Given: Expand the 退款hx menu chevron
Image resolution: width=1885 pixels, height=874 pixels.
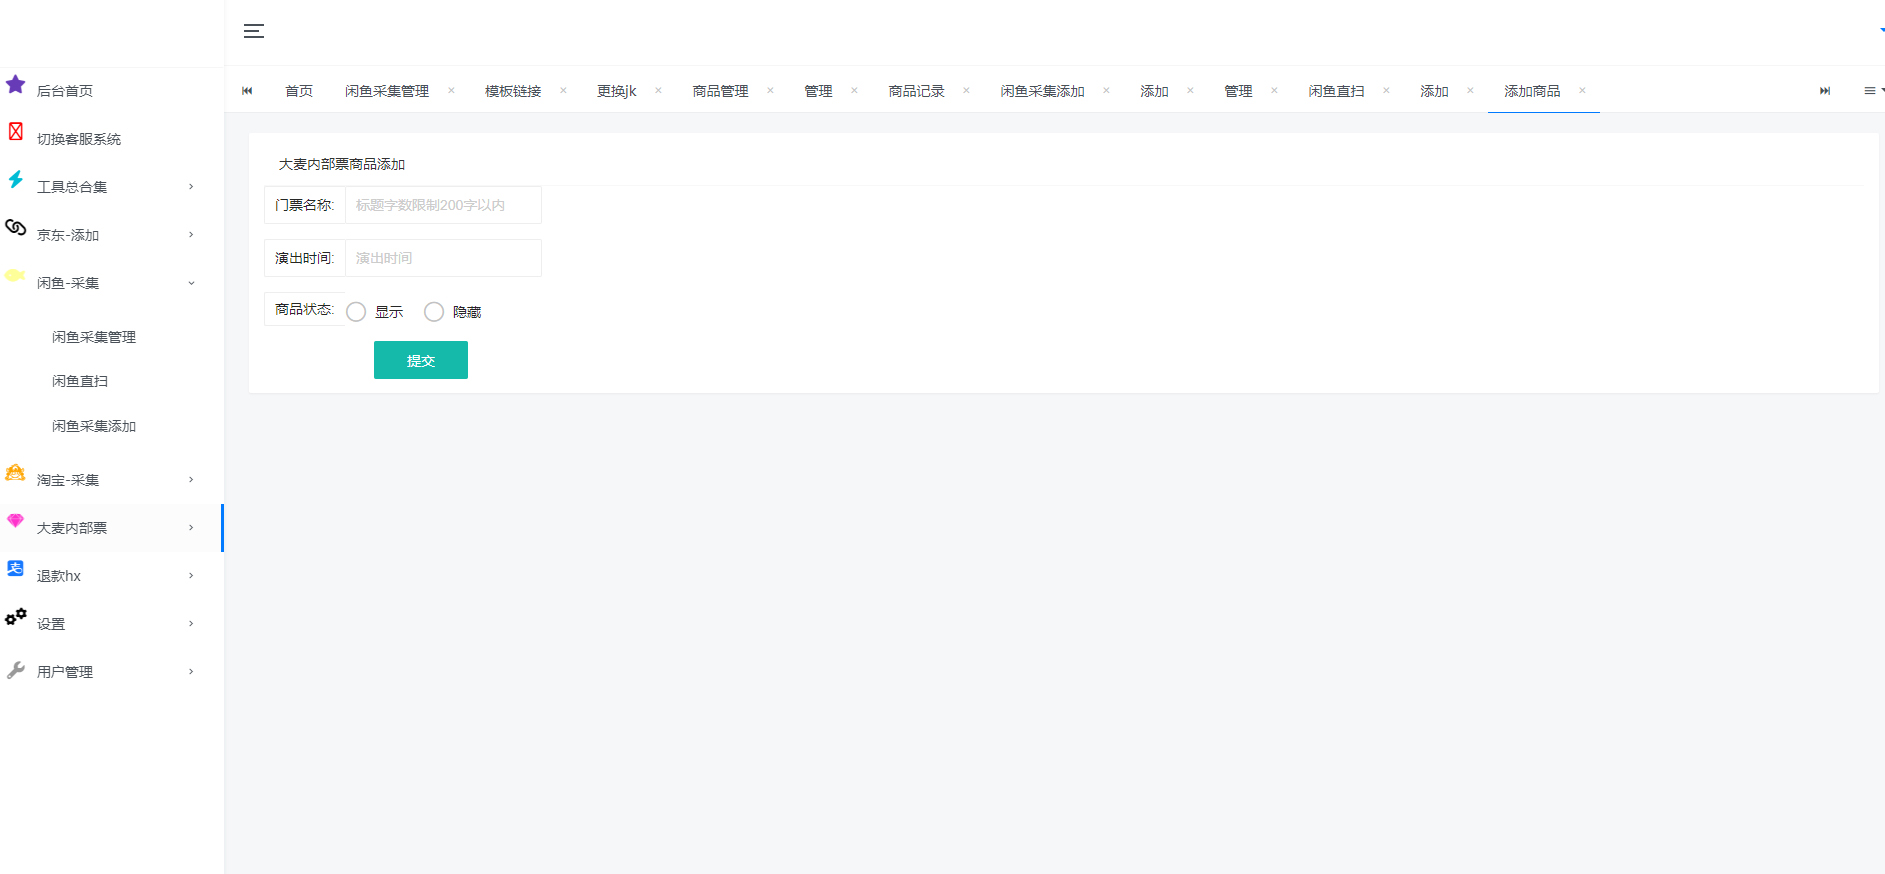Looking at the screenshot, I should pyautogui.click(x=191, y=576).
